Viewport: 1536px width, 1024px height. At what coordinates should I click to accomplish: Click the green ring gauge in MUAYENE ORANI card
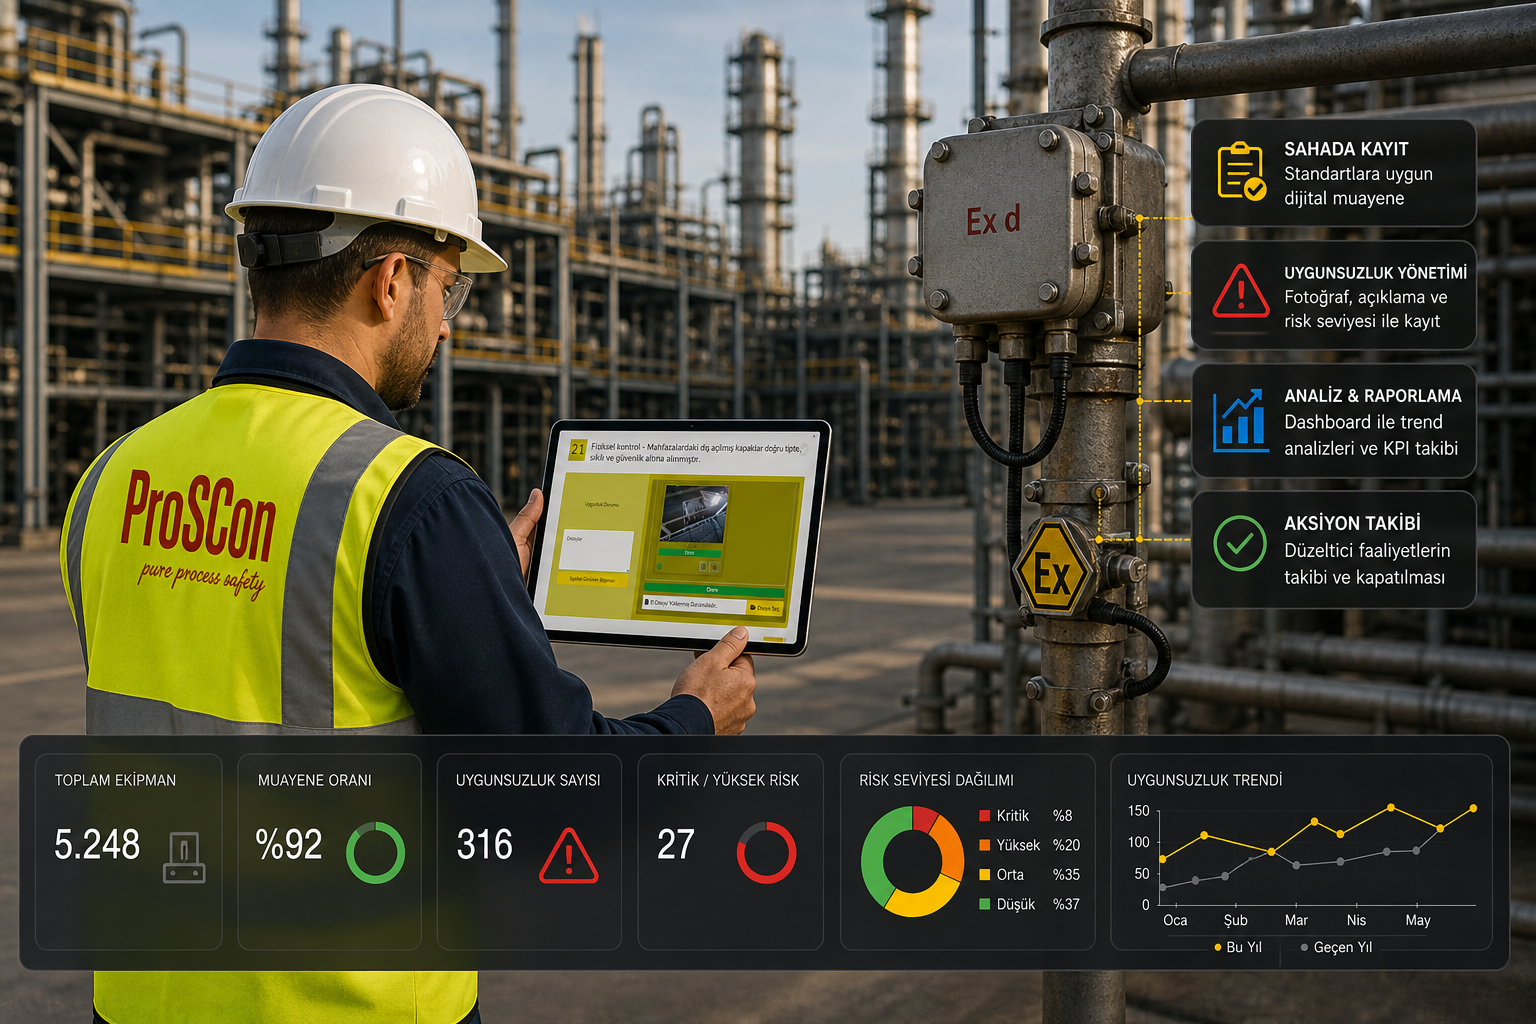(x=375, y=852)
